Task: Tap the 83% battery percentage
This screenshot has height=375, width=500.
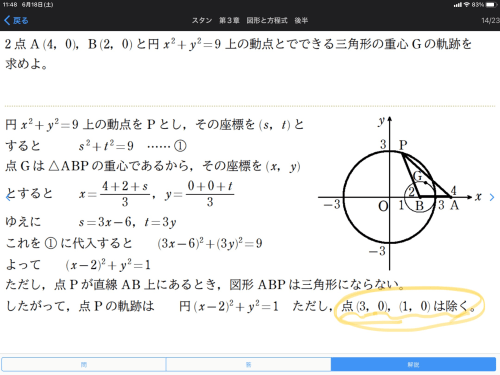Action: [x=478, y=5]
